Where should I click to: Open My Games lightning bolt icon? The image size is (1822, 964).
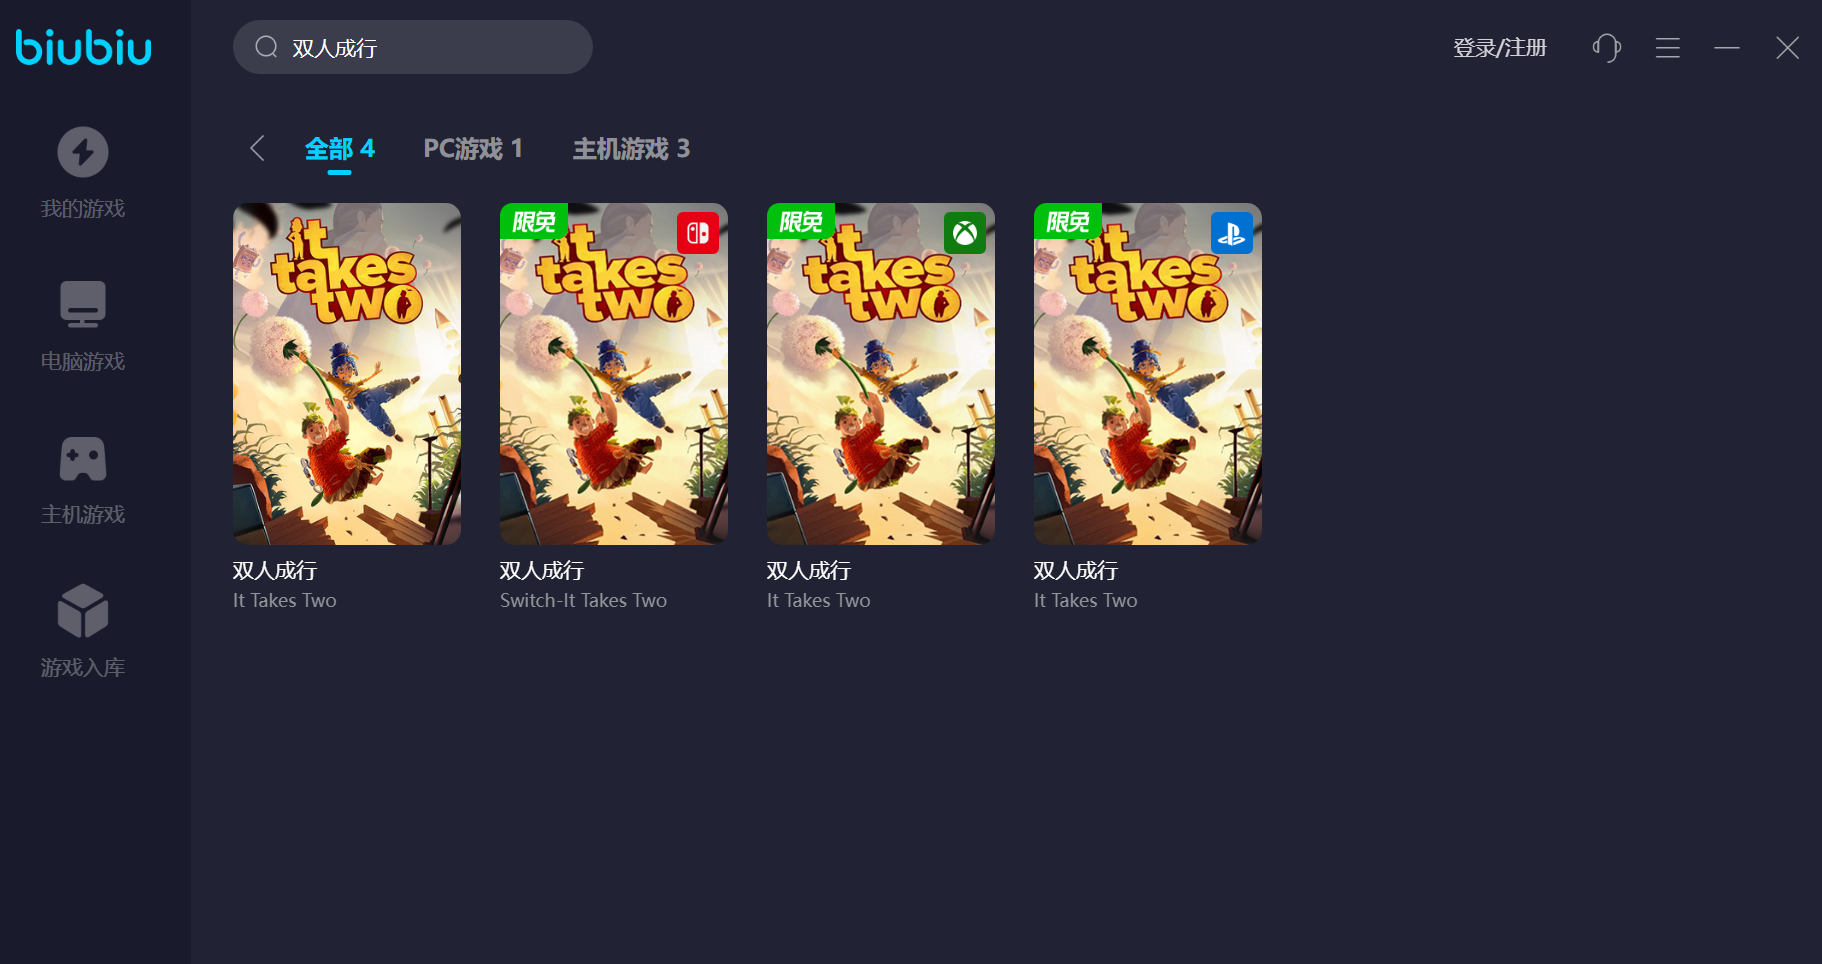(x=83, y=152)
